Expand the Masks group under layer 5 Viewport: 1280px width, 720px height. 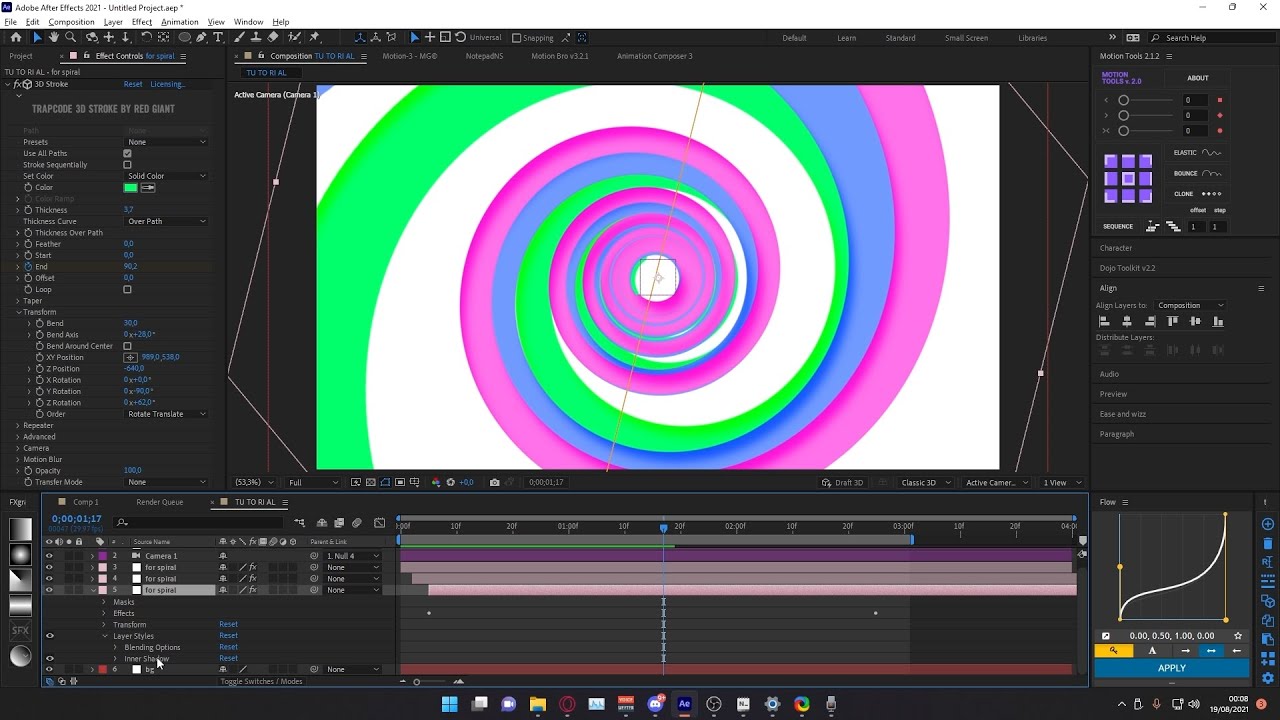pos(104,602)
